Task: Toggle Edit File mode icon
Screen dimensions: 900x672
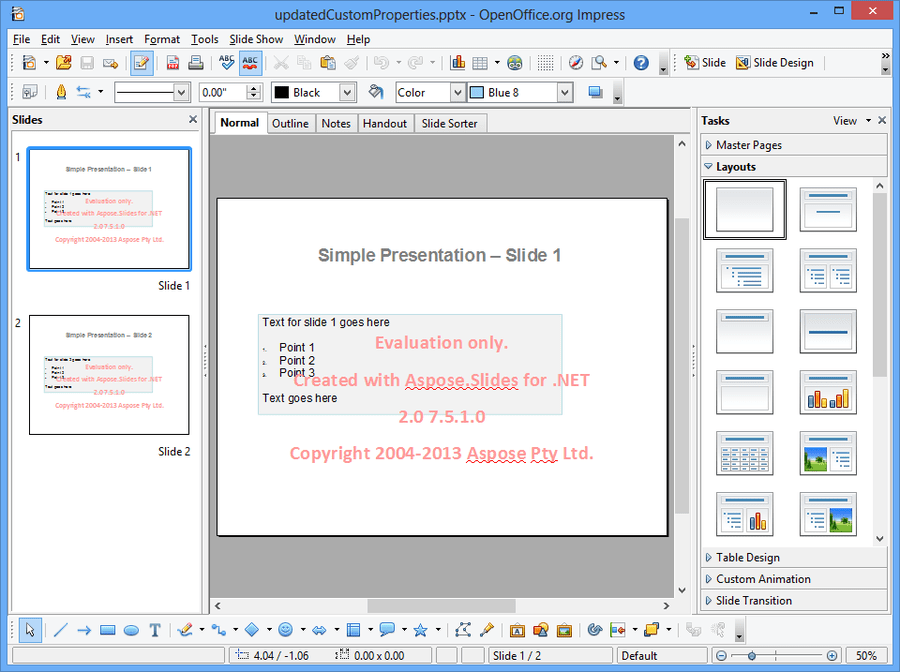Action: tap(141, 63)
